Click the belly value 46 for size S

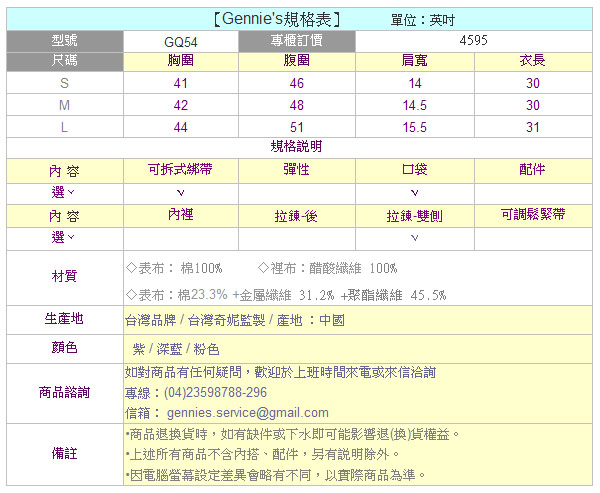297,83
